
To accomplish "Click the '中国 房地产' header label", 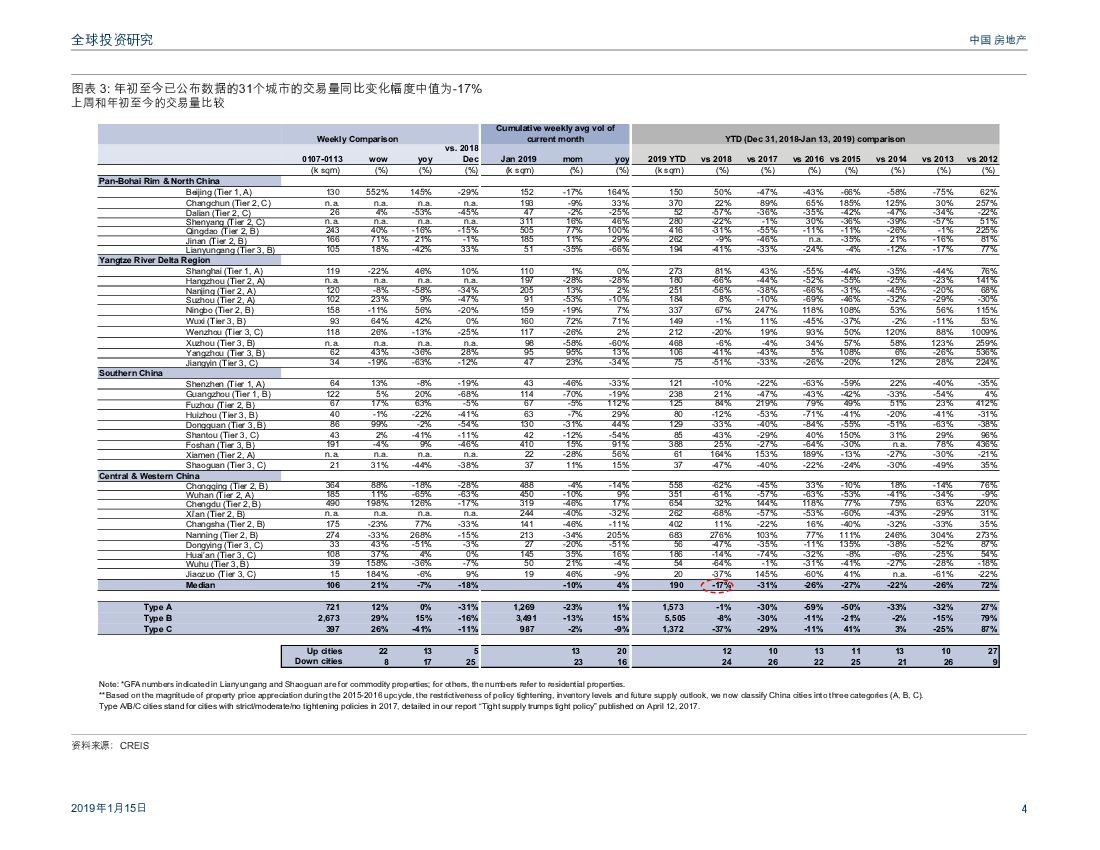I will (998, 40).
